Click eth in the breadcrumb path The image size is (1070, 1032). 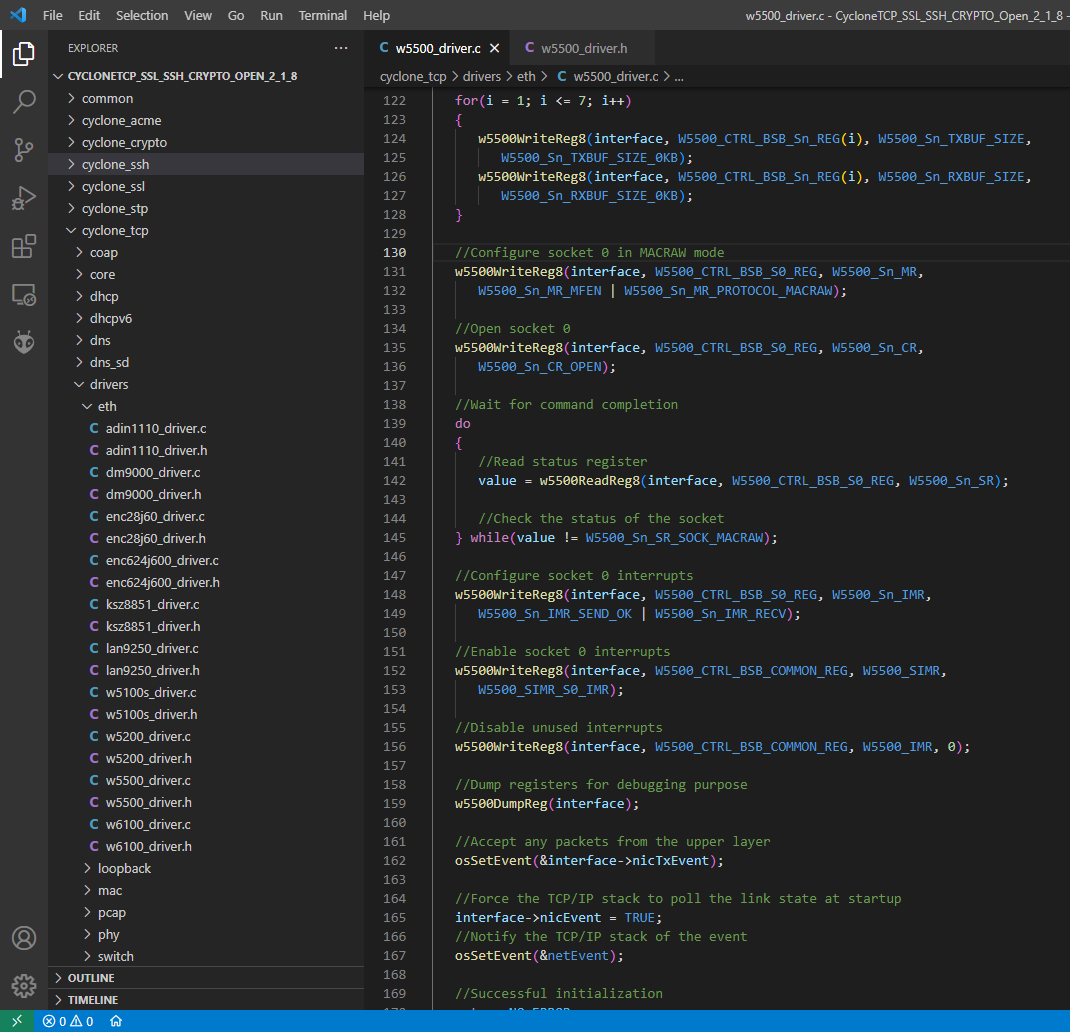coord(526,76)
